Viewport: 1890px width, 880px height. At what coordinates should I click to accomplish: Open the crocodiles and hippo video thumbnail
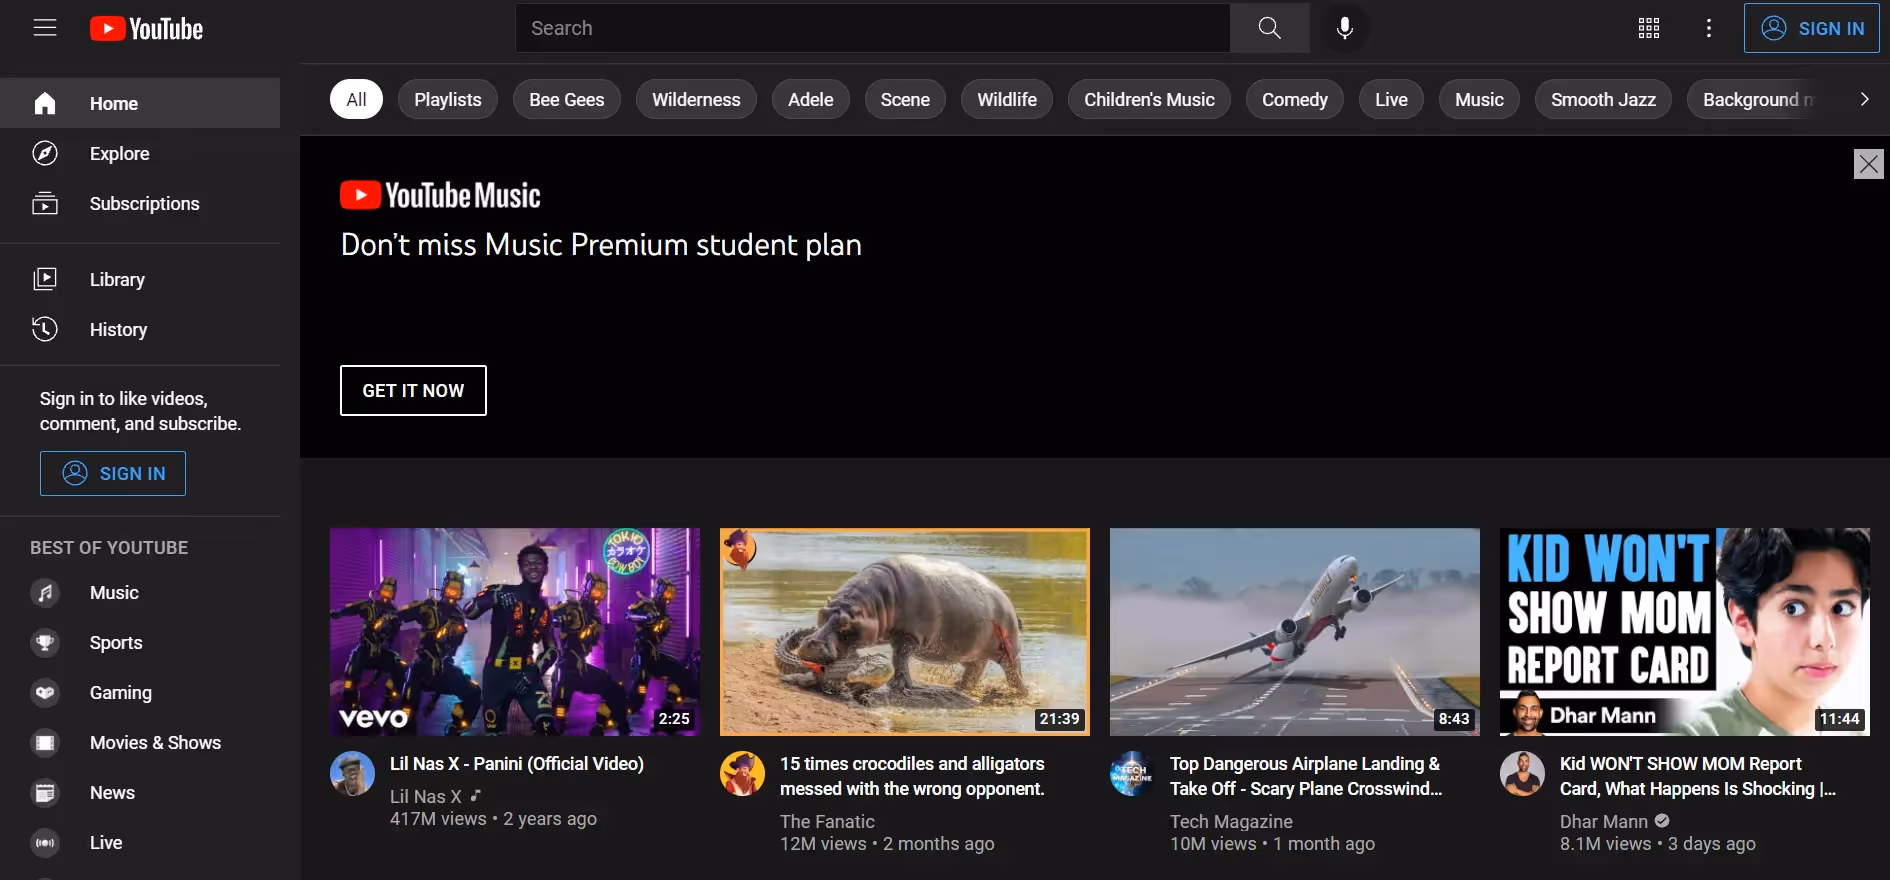(x=905, y=632)
